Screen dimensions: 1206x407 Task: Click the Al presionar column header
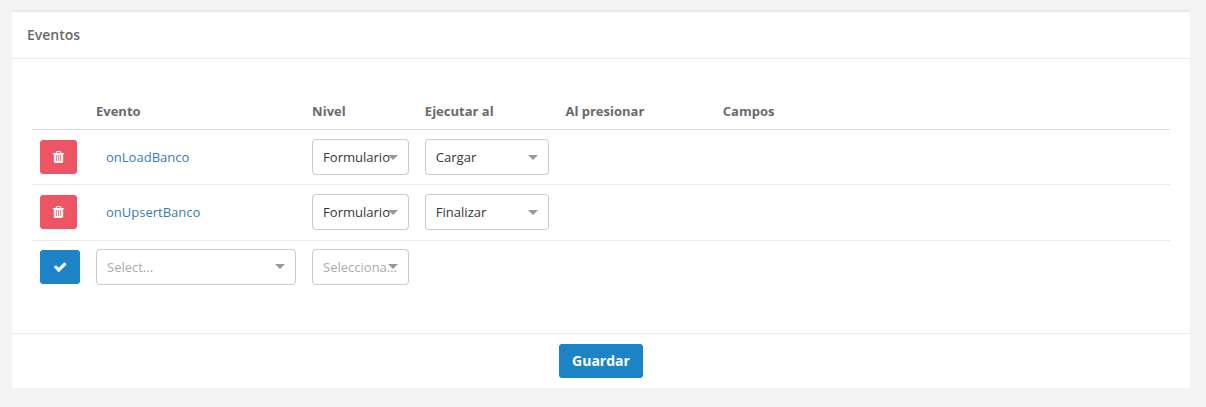[604, 111]
